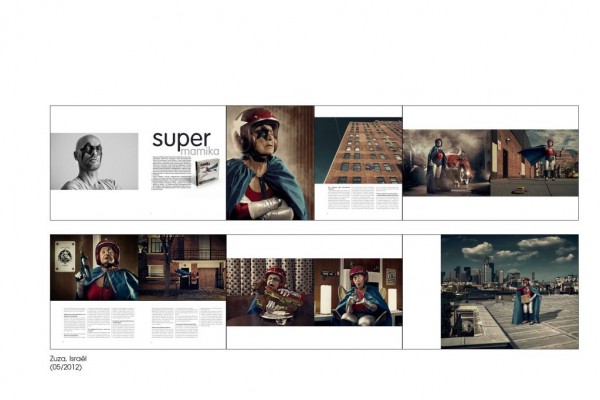This screenshot has width=600, height=400.
Task: Click the black-and-white masked bald man portrait
Action: [94, 161]
